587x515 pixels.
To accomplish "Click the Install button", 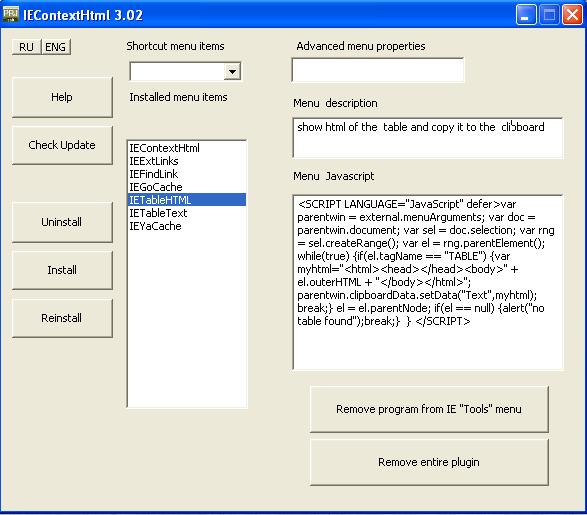I will pos(62,270).
